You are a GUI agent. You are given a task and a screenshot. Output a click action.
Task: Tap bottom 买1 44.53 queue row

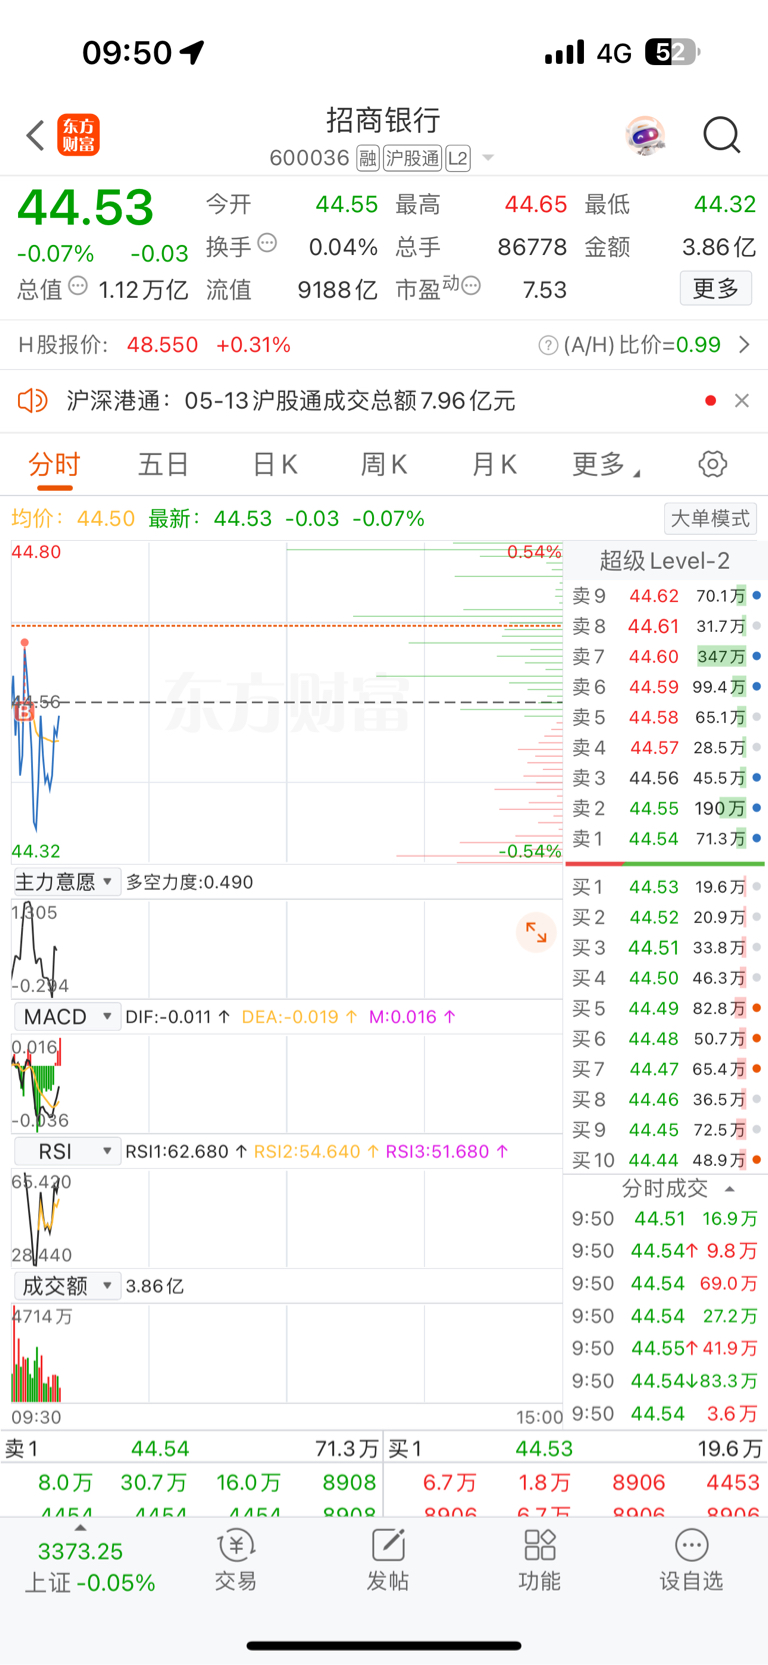point(575,1448)
